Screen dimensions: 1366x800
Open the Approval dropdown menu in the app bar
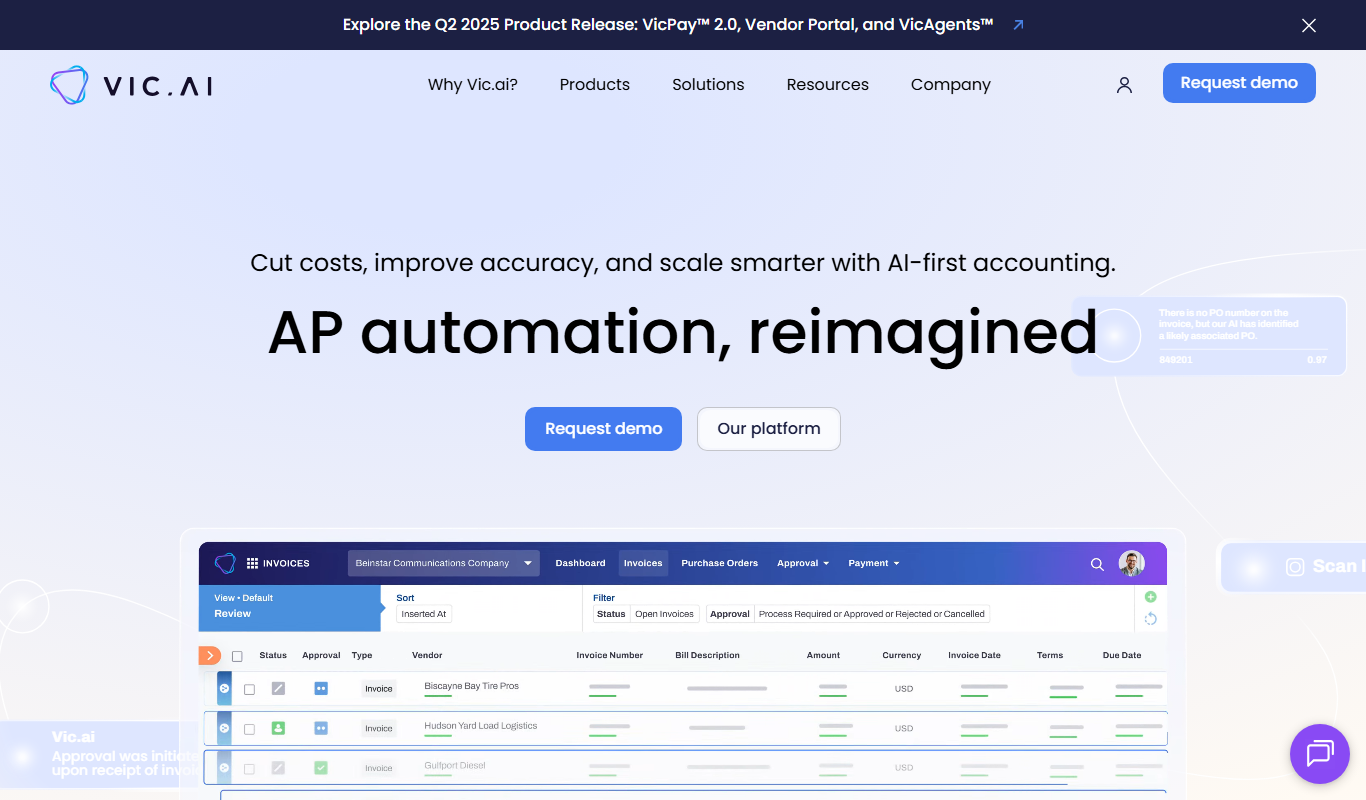point(803,563)
